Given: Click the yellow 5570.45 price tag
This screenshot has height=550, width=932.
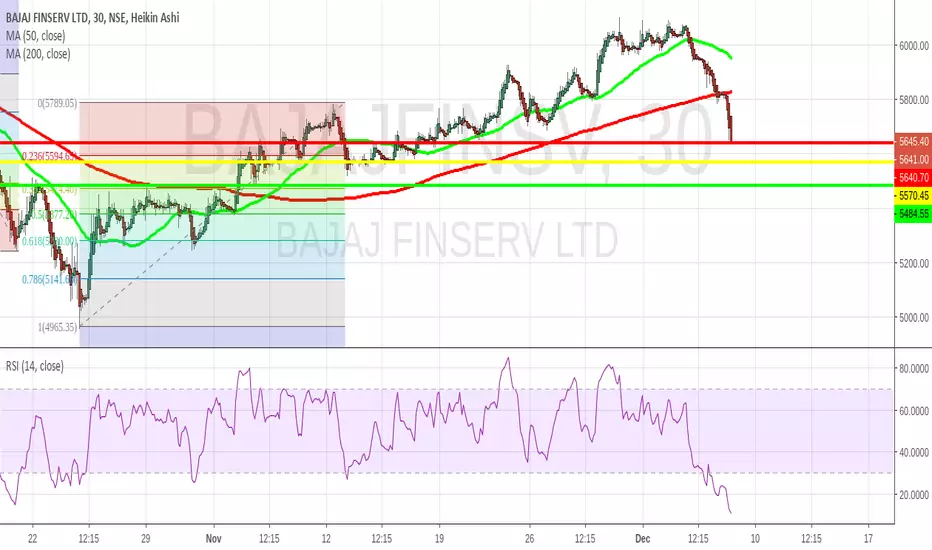Looking at the screenshot, I should 913,195.
